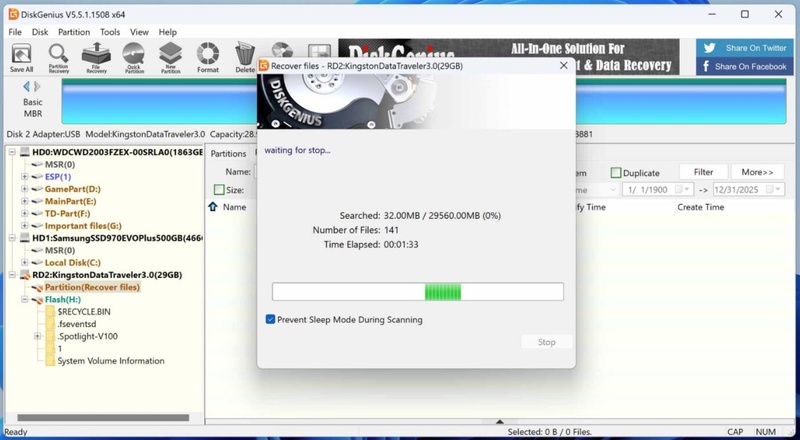Image resolution: width=800 pixels, height=440 pixels.
Task: Select the Format toolbar icon
Action: 208,57
